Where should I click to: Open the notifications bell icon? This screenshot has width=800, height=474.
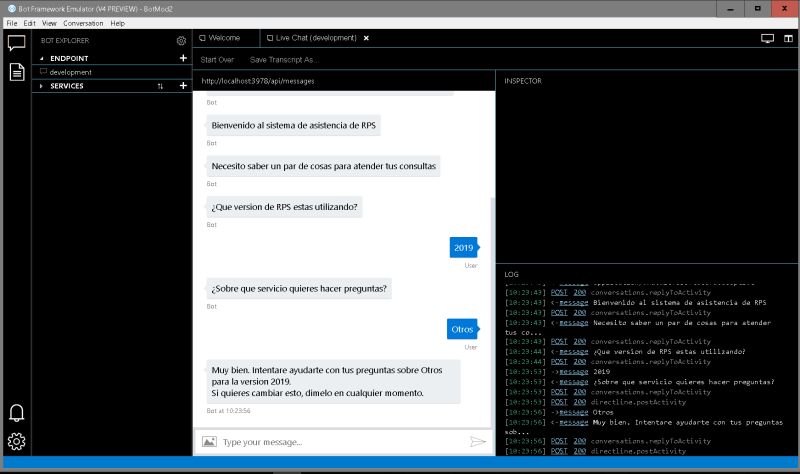point(16,413)
